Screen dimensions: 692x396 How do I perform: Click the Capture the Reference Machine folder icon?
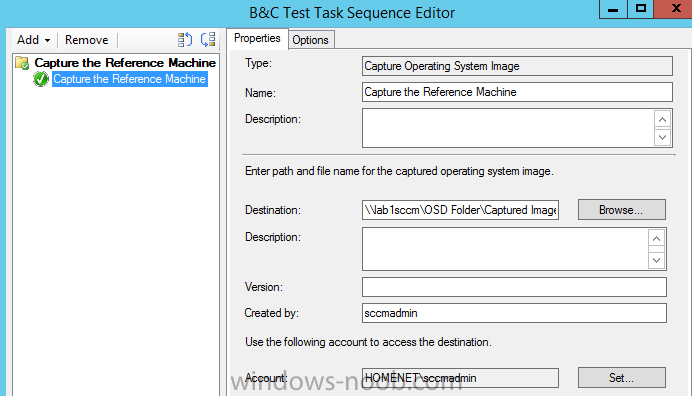click(x=22, y=63)
